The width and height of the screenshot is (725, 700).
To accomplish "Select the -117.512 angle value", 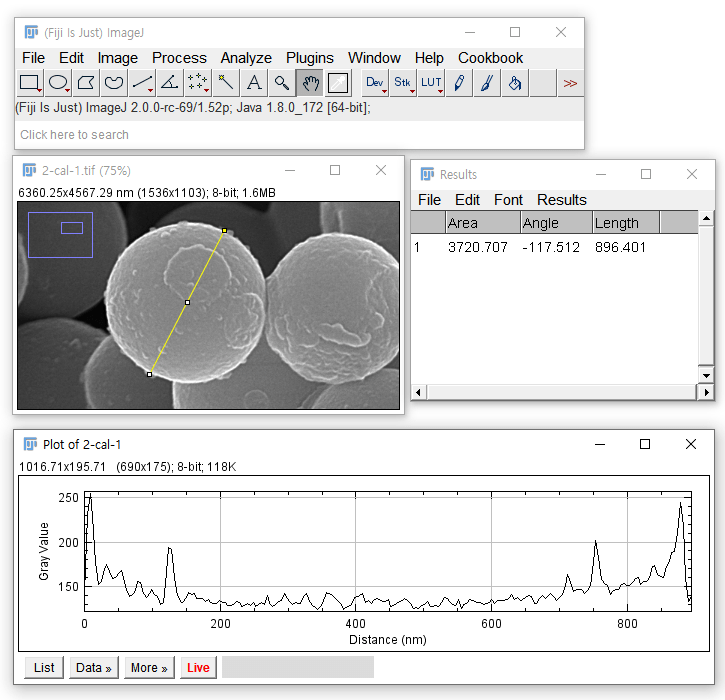I will (x=551, y=247).
